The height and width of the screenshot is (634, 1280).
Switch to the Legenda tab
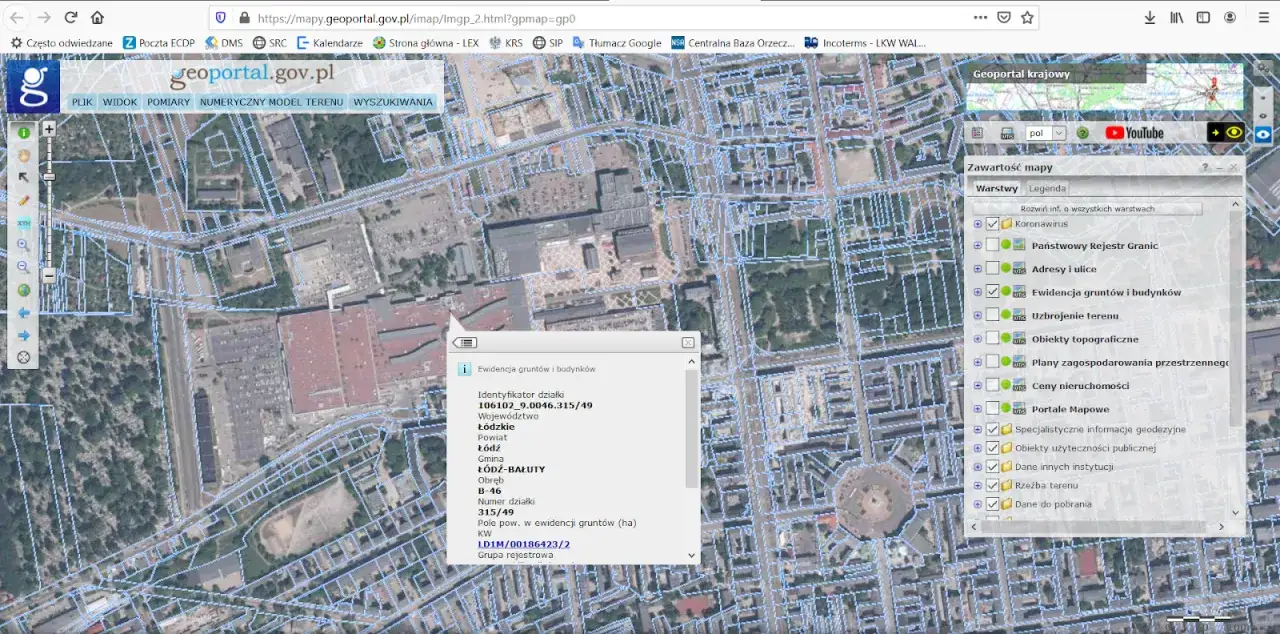point(1047,188)
